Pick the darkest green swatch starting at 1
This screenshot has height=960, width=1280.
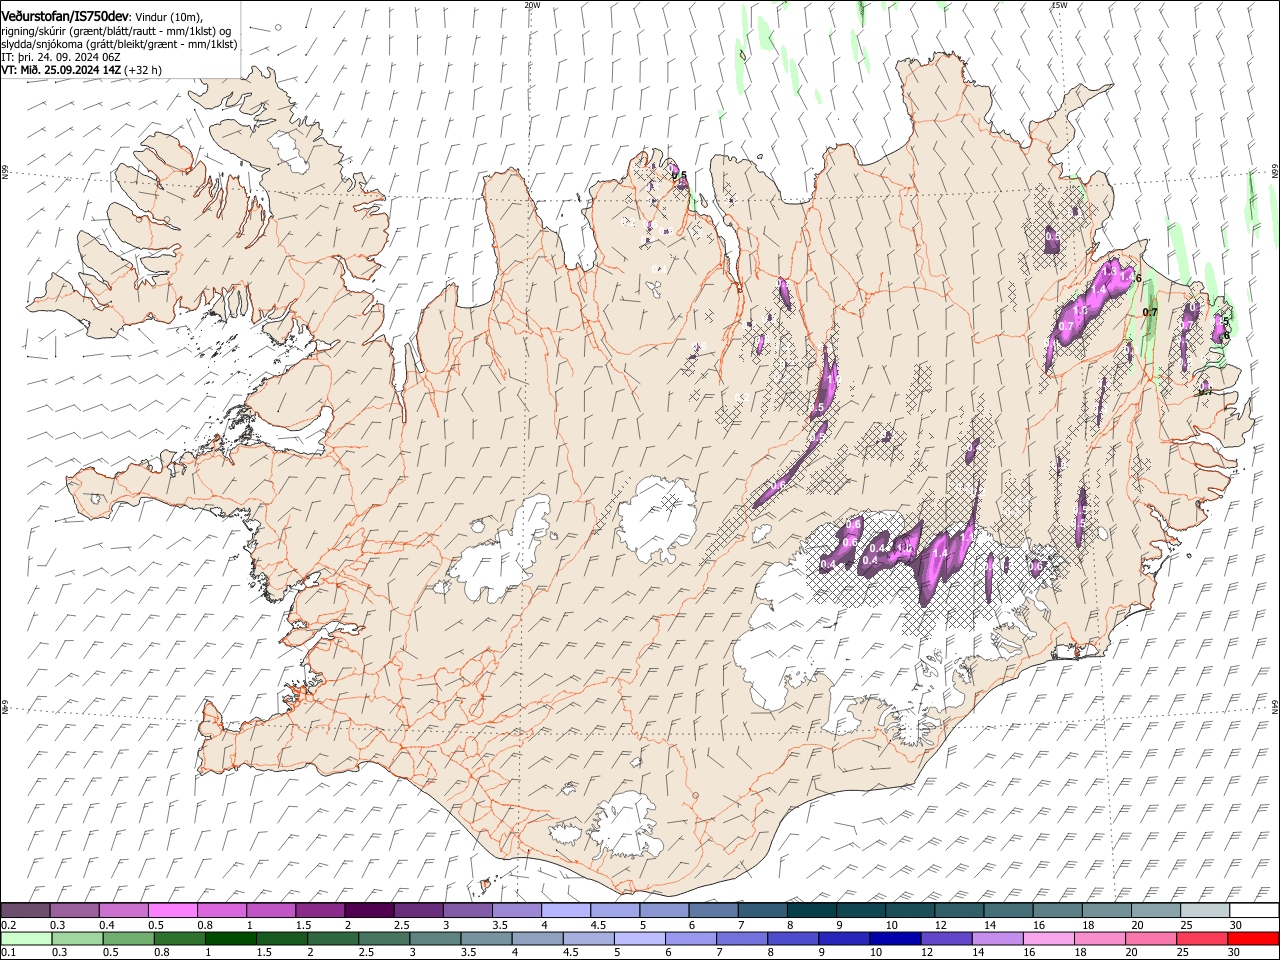pyautogui.click(x=231, y=939)
